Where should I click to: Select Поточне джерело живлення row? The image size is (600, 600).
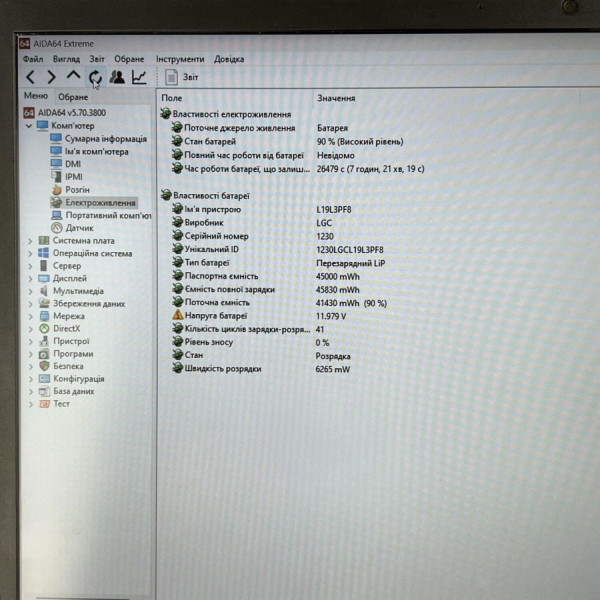259,128
